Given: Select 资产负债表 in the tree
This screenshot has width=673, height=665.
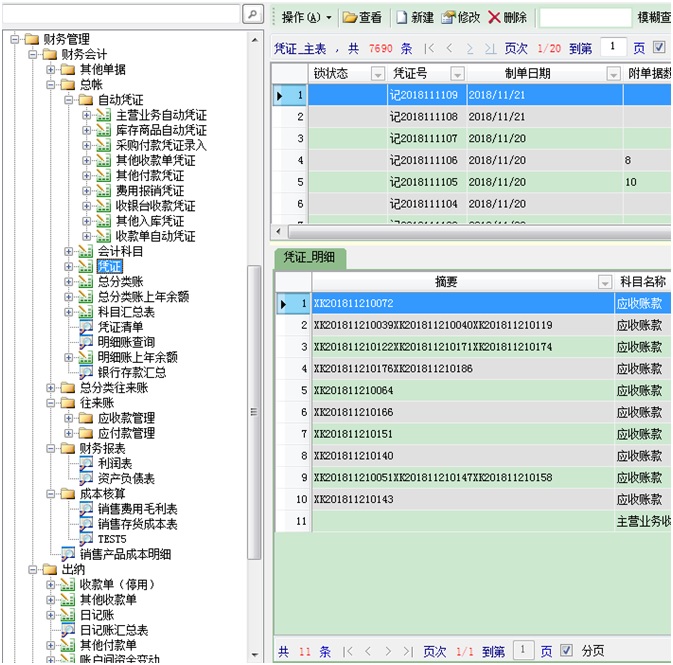Looking at the screenshot, I should click(125, 479).
